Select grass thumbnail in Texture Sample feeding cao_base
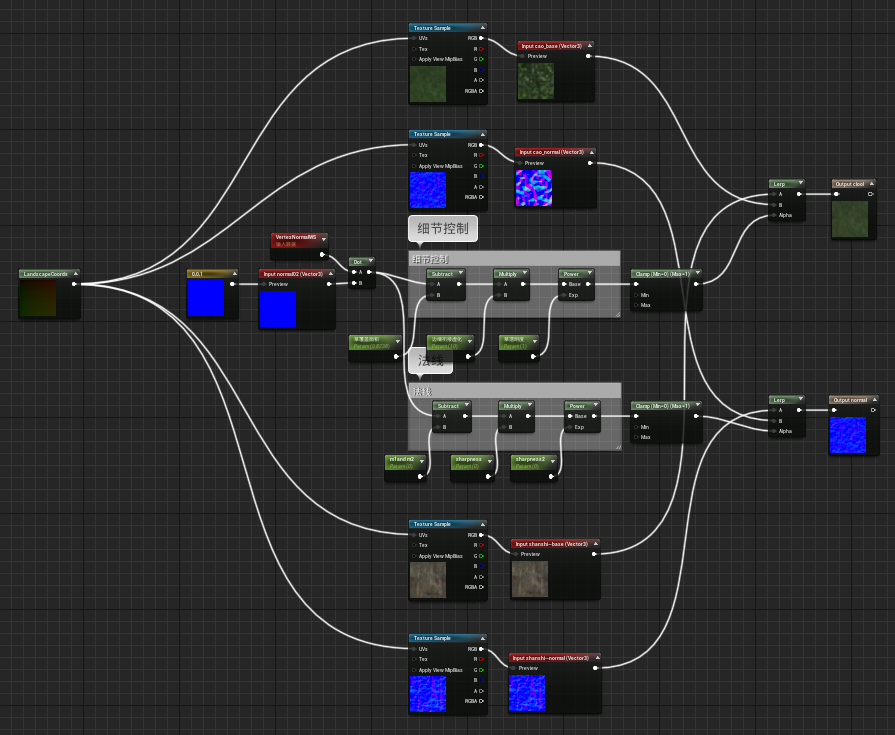The width and height of the screenshot is (895, 735). pyautogui.click(x=428, y=84)
